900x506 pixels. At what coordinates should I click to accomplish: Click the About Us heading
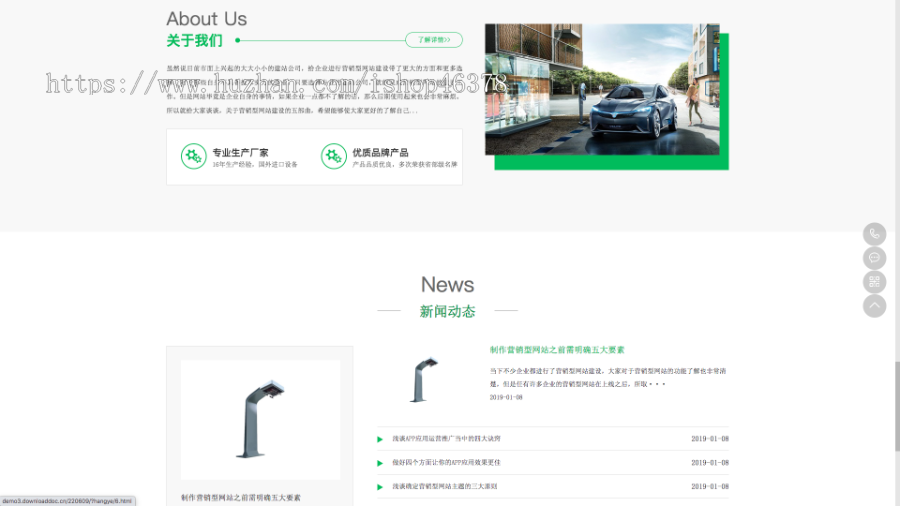(207, 19)
